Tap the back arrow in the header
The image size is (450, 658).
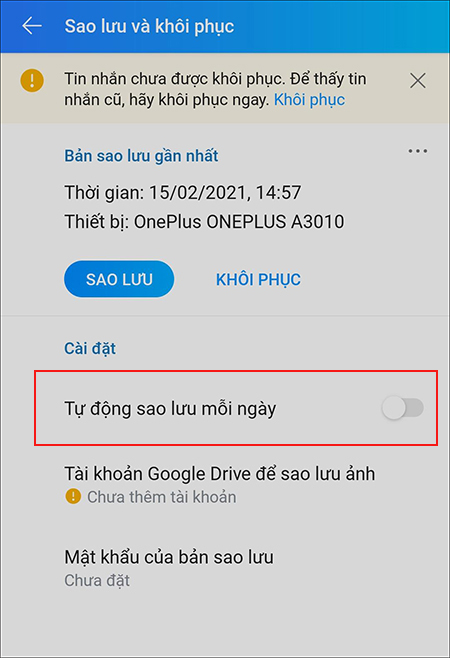click(x=32, y=26)
